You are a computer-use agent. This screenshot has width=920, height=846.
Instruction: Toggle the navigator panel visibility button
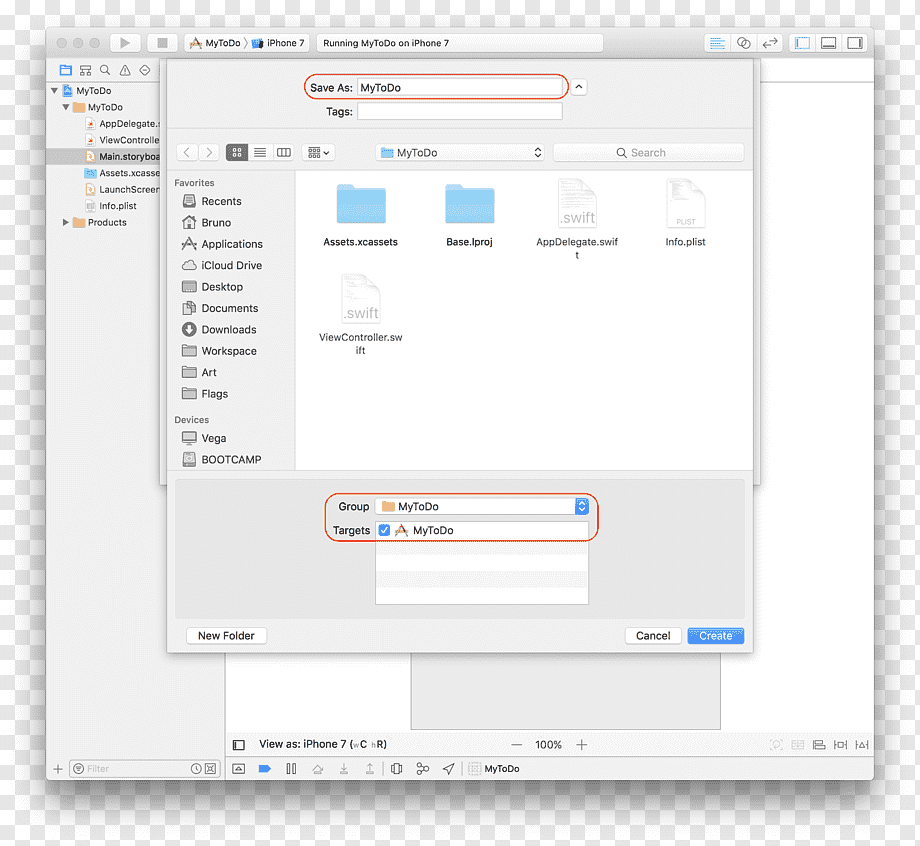point(802,43)
